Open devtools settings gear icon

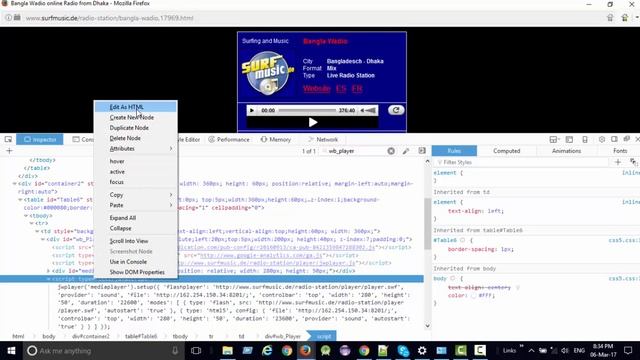click(x=602, y=140)
